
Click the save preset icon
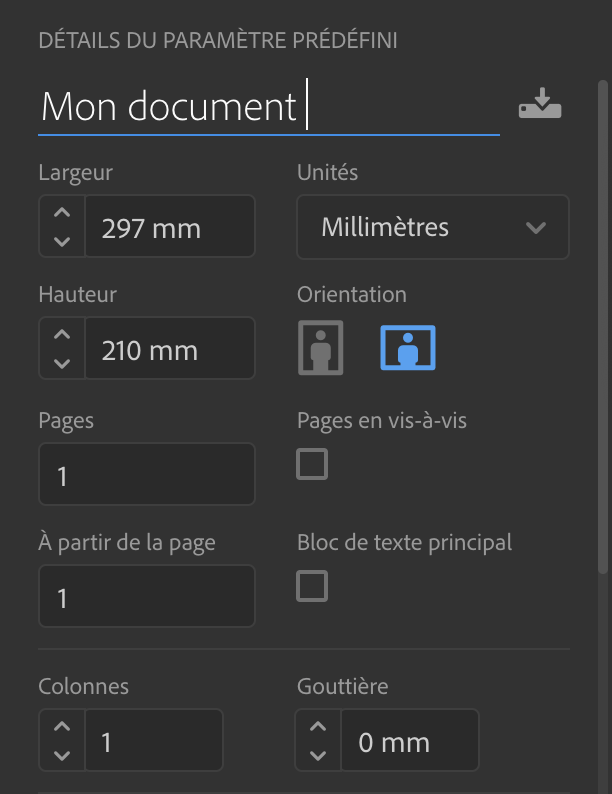tap(540, 104)
